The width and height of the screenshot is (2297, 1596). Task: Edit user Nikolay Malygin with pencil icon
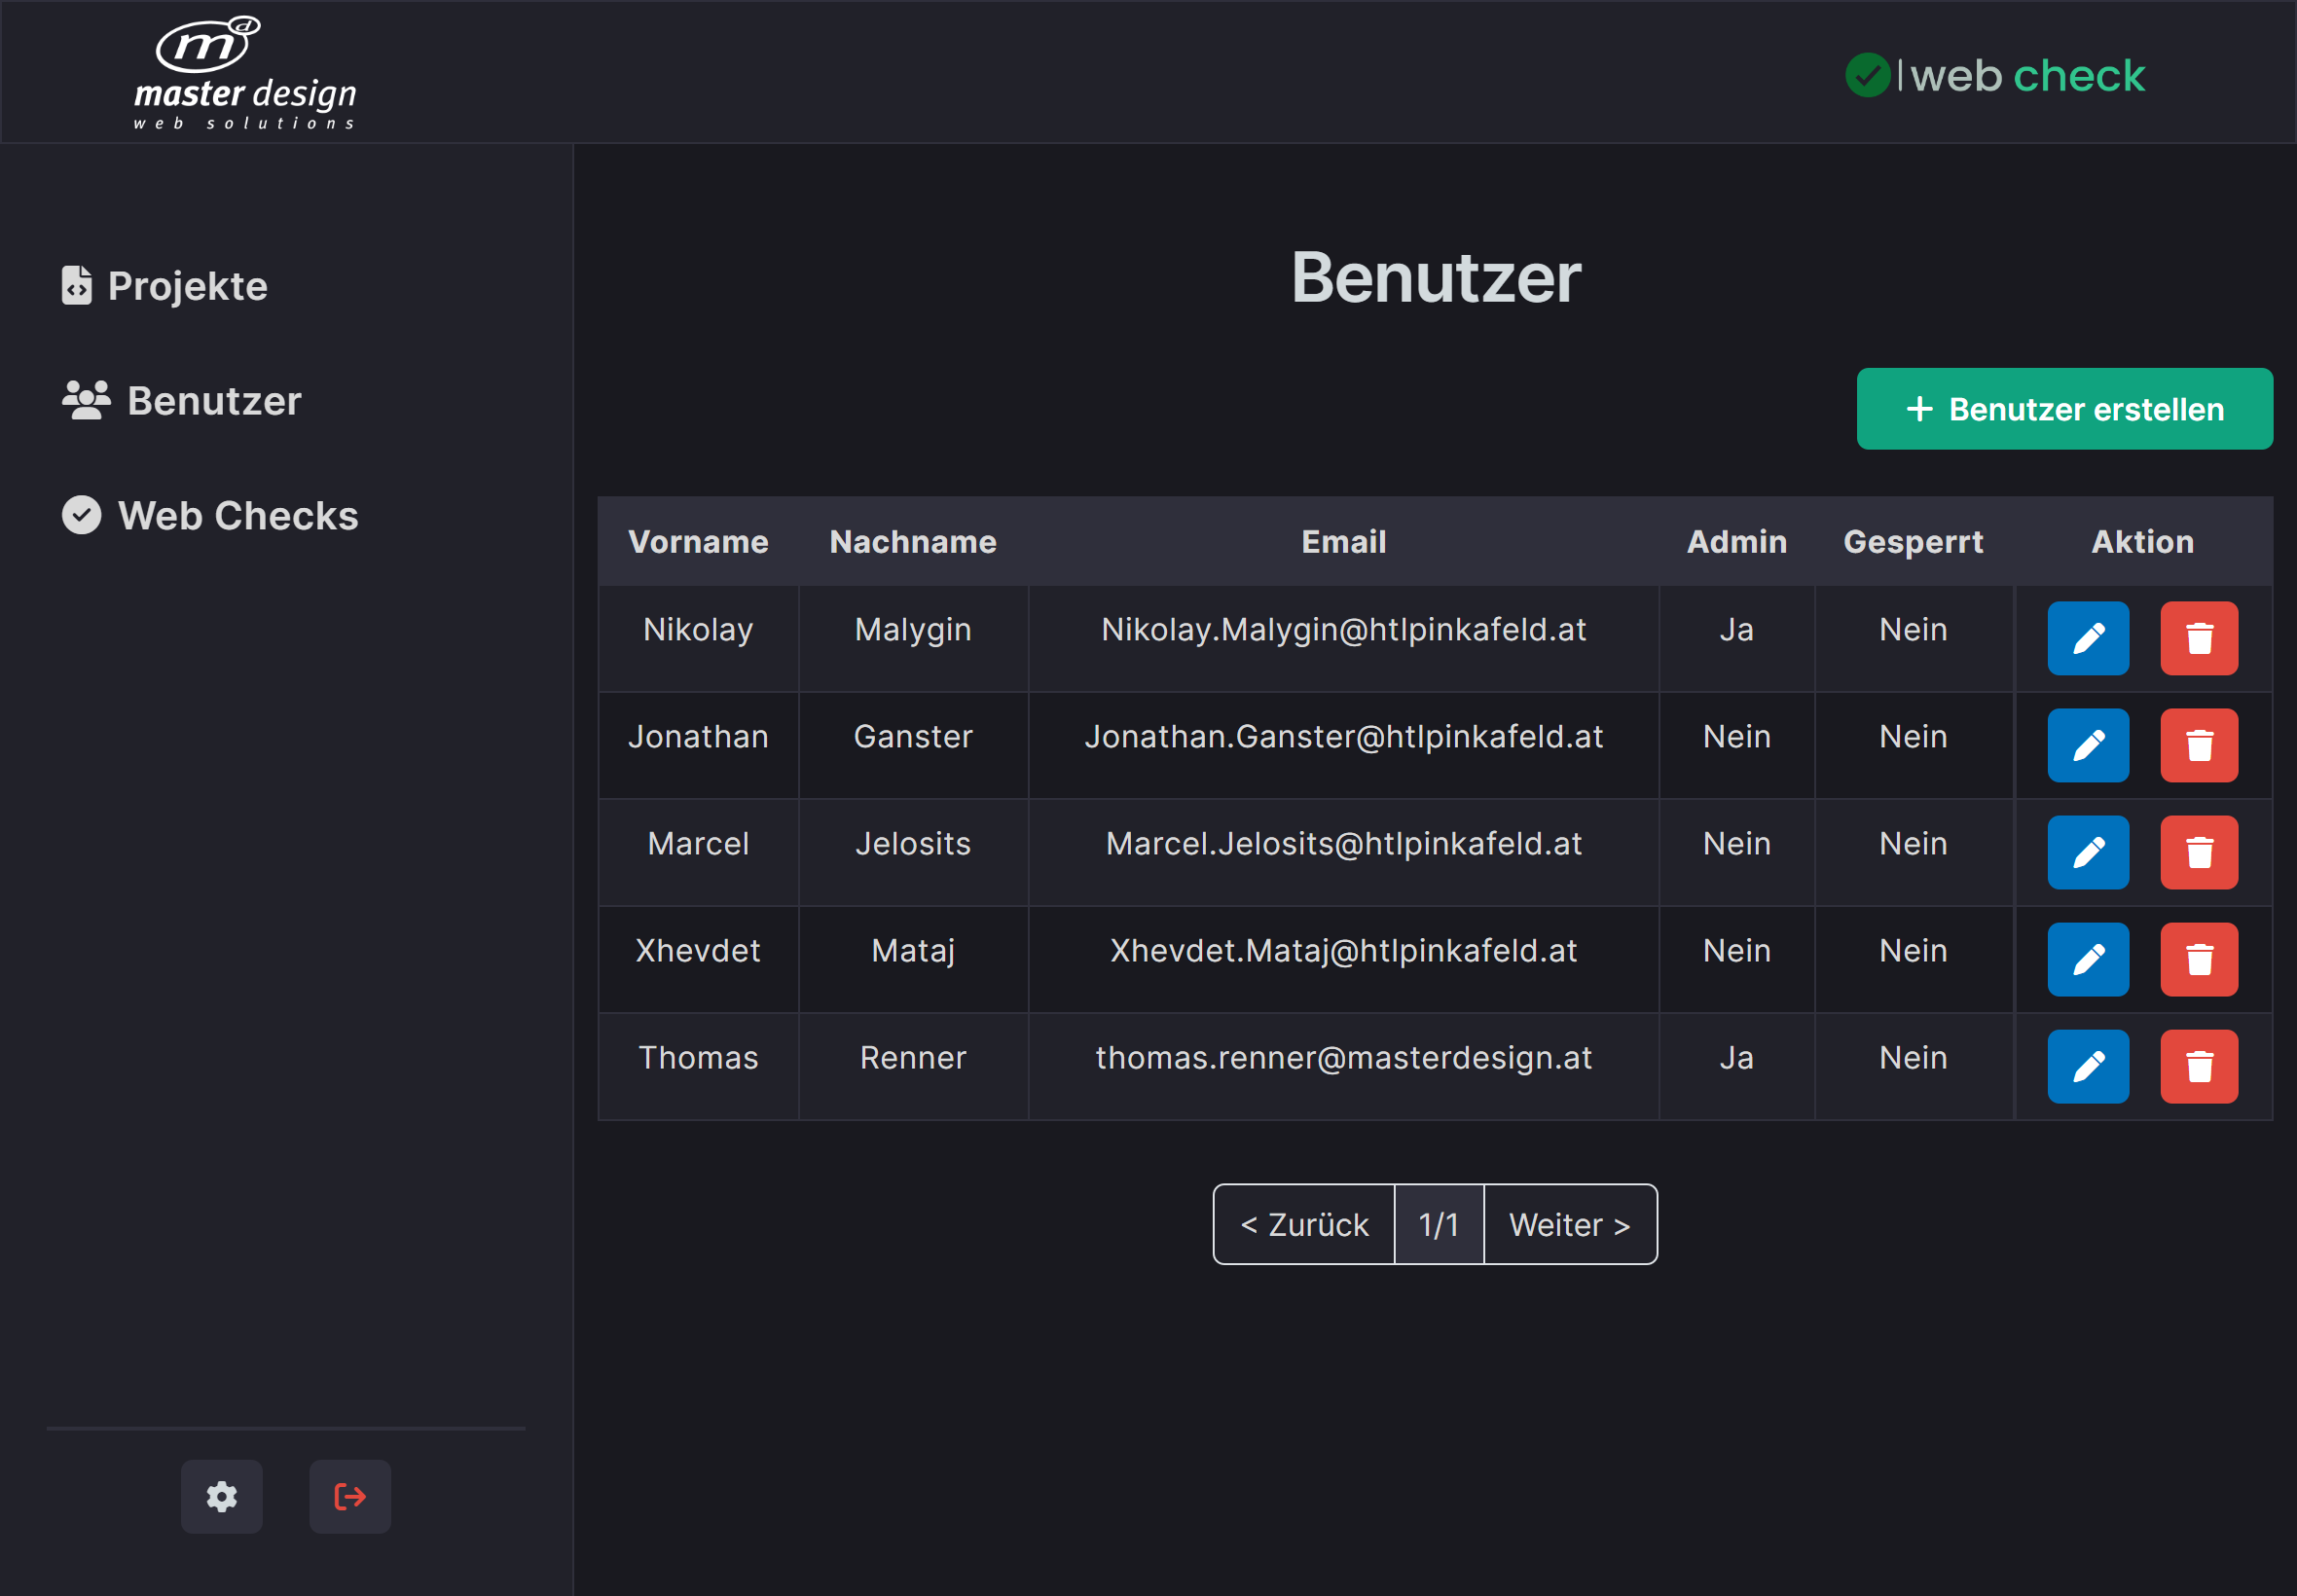click(2087, 638)
